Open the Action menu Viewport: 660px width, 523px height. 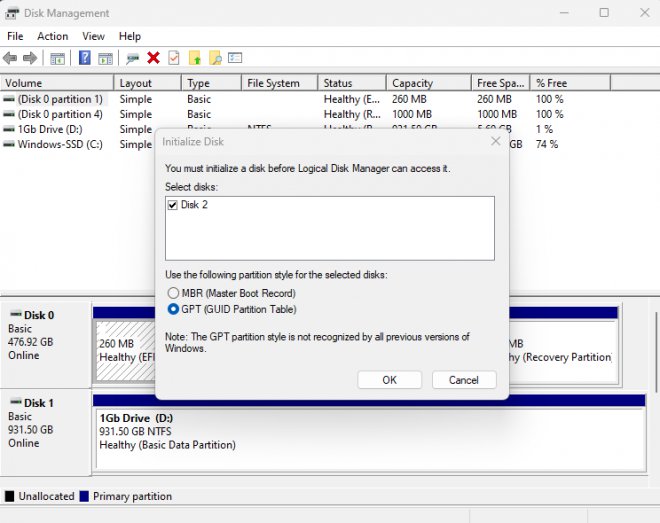pyautogui.click(x=52, y=36)
